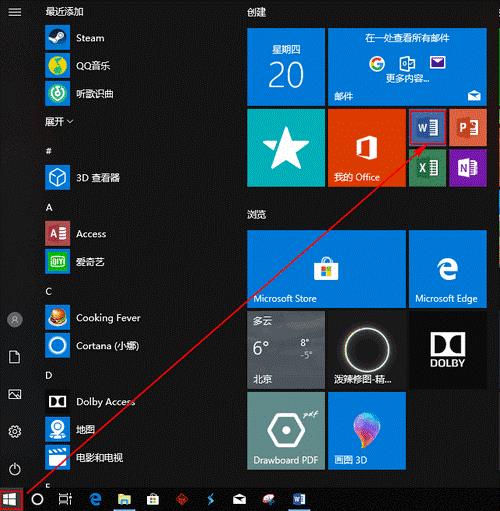This screenshot has width=500, height=511.
Task: Open Steam from recently added apps
Action: coord(90,38)
